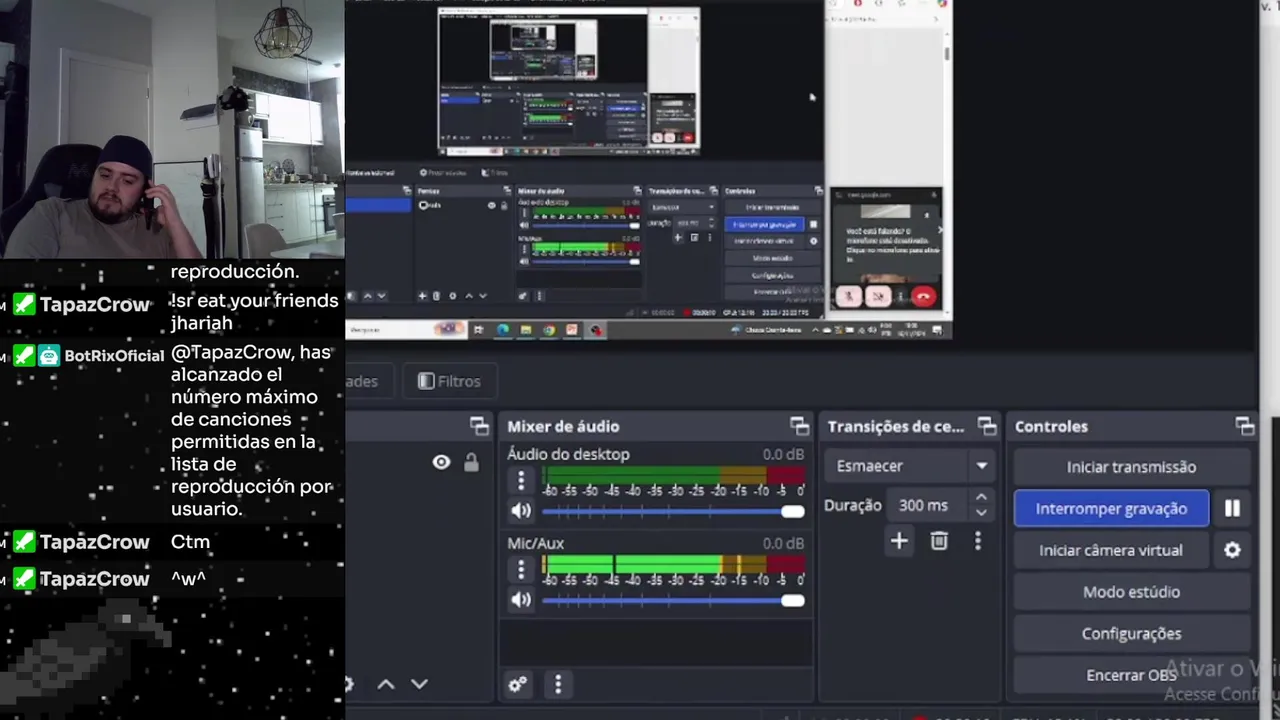
Task: Add a scene transition with plus
Action: coord(899,541)
